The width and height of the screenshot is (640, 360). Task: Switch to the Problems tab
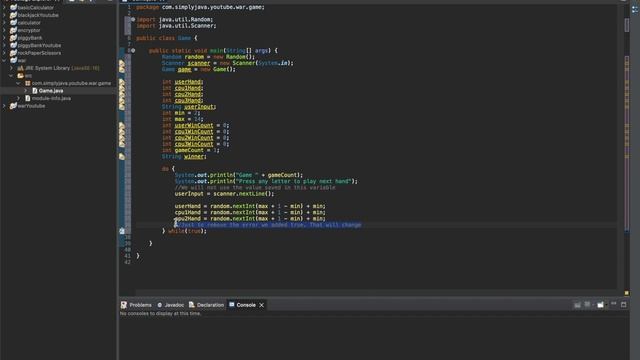pos(136,305)
